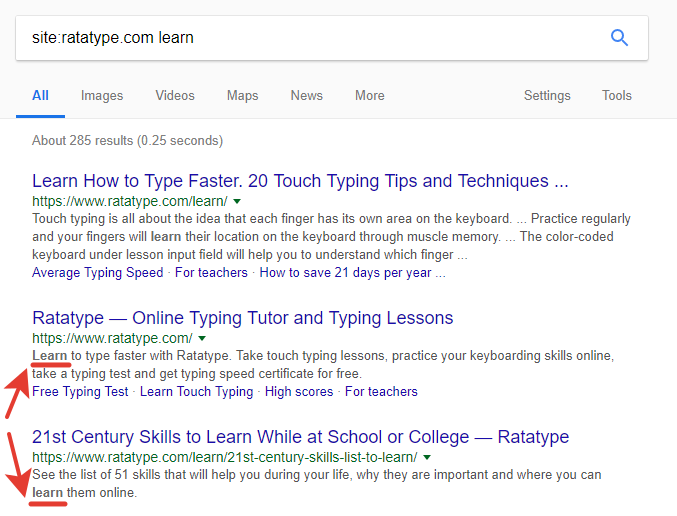Image resolution: width=677 pixels, height=516 pixels.
Task: Click the green https://www.ratatype.com/ URL text
Action: pos(112,338)
